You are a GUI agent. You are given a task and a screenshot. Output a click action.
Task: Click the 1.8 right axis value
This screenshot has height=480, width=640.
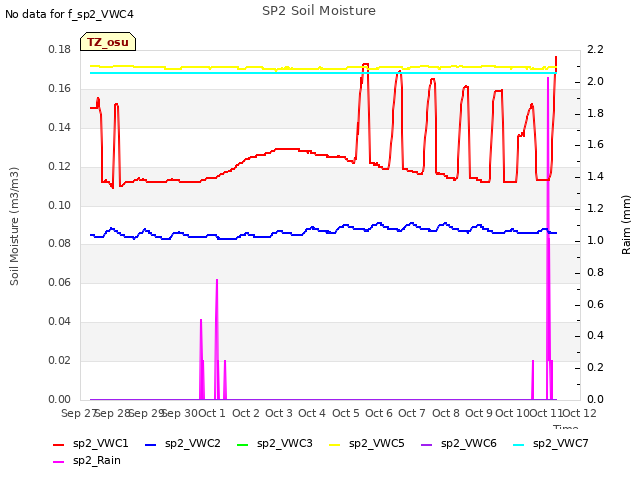(595, 113)
